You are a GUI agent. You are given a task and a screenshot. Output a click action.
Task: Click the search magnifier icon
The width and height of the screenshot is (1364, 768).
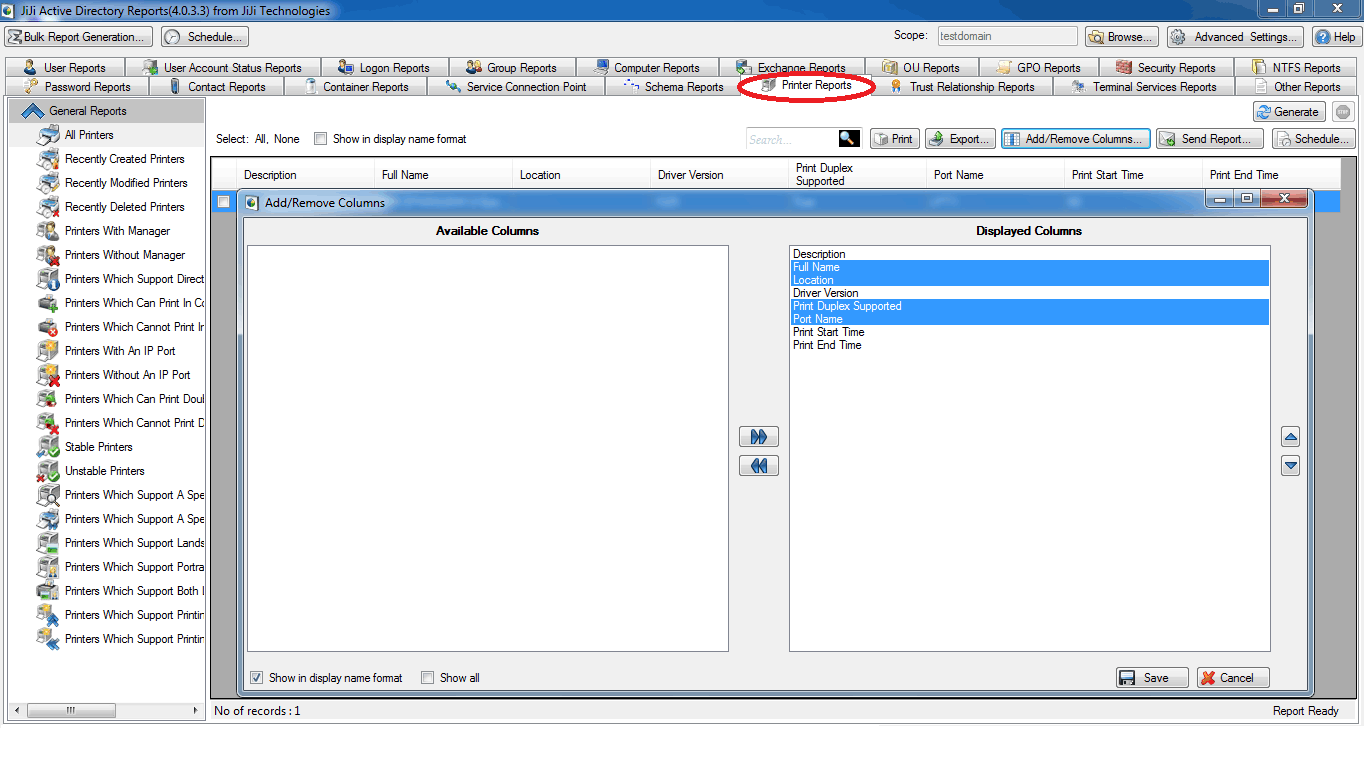pos(848,139)
